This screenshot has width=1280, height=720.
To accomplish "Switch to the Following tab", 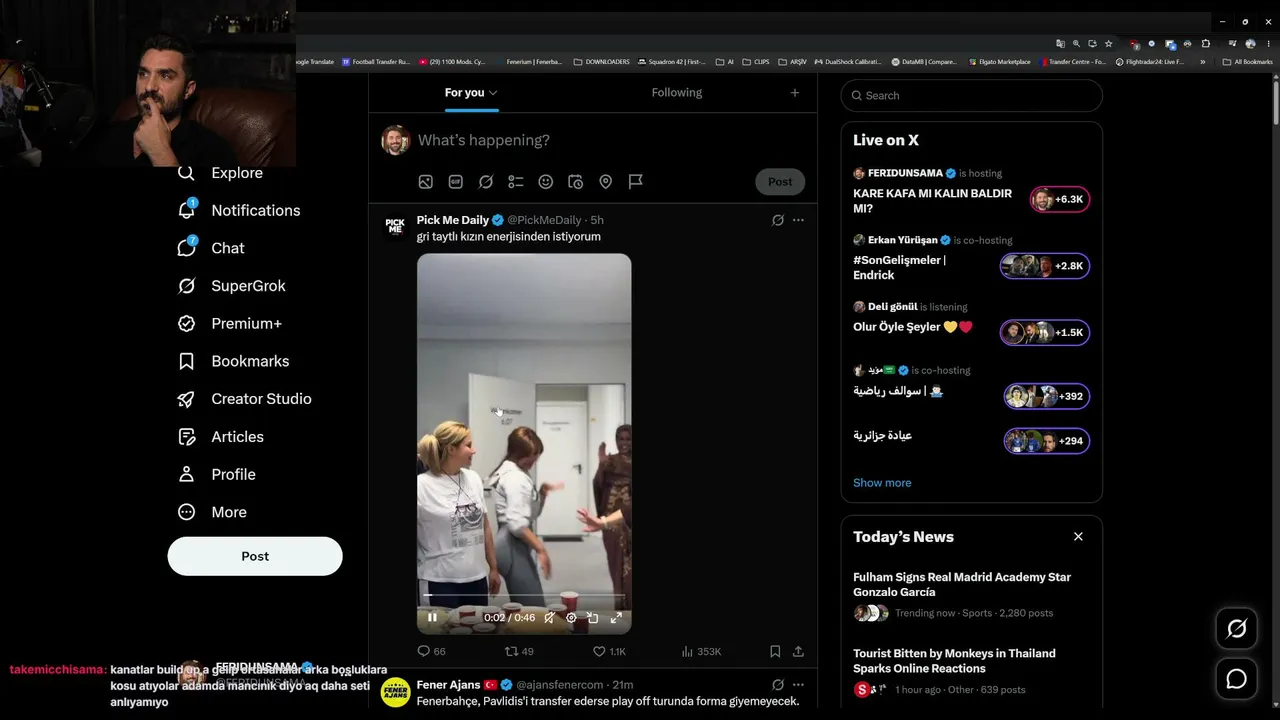I will pyautogui.click(x=677, y=92).
